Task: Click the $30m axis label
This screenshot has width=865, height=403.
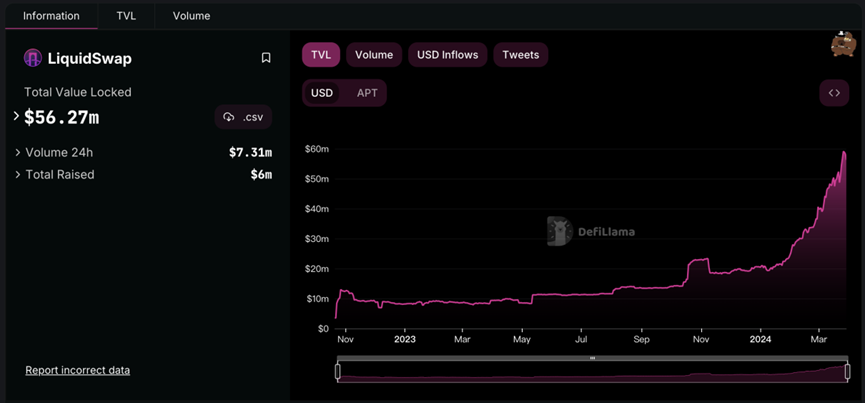Action: [317, 239]
